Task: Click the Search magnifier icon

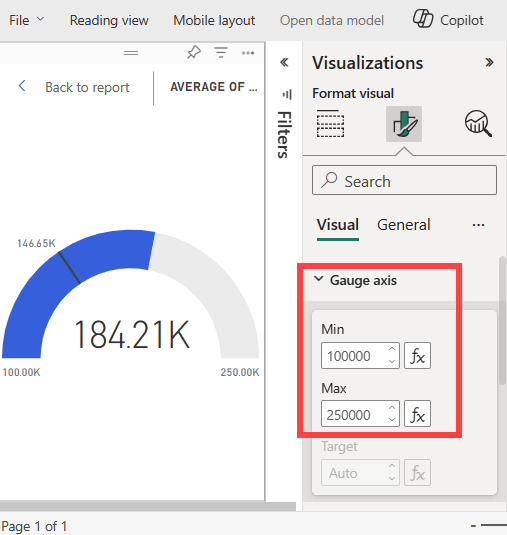Action: pyautogui.click(x=329, y=180)
